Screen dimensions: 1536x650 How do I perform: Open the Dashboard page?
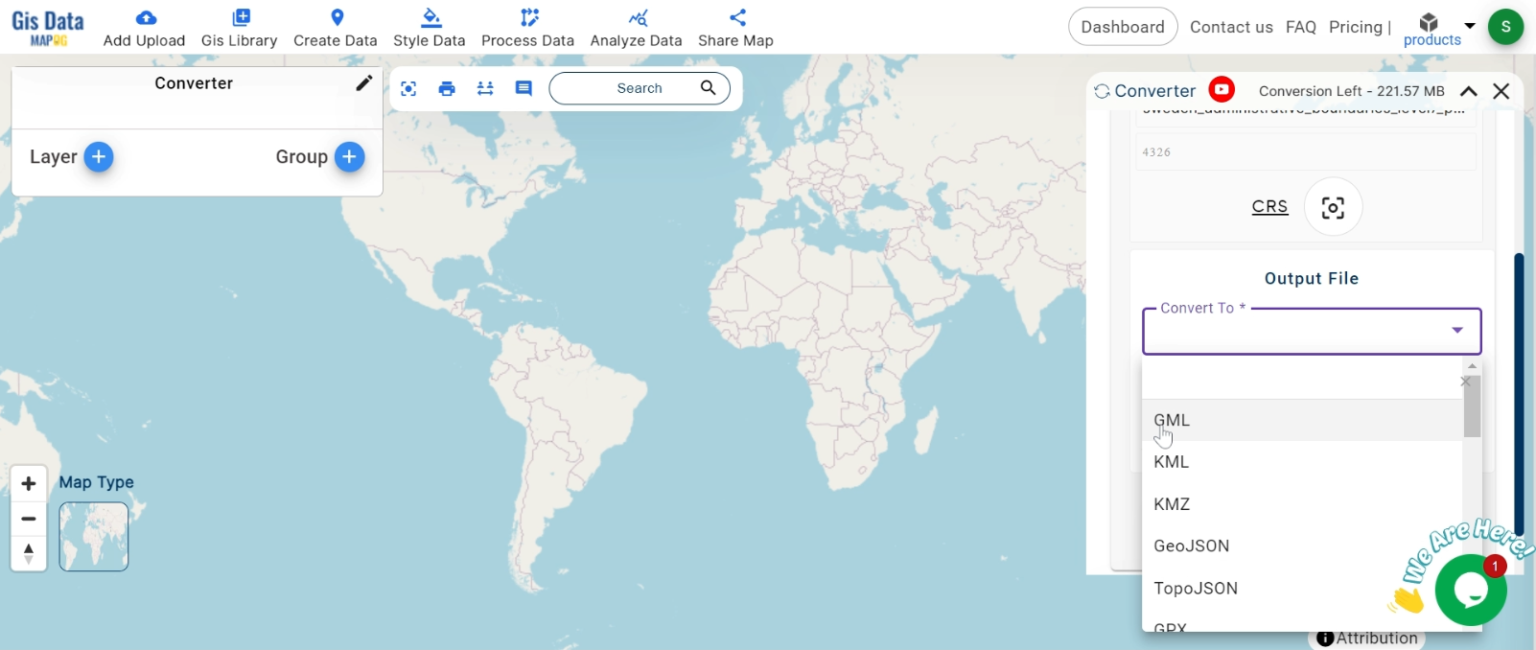pos(1123,27)
